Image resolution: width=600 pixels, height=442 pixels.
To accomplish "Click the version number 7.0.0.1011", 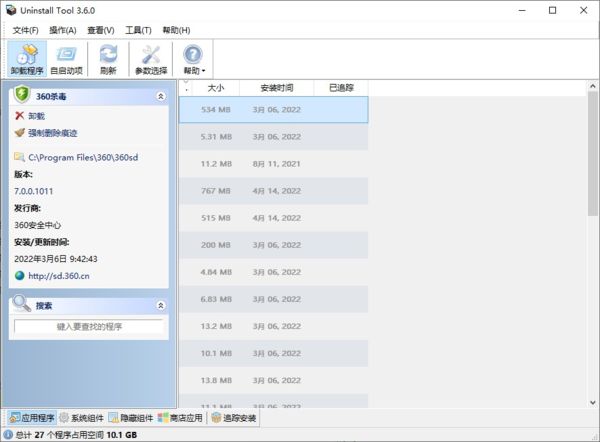I will pos(34,191).
